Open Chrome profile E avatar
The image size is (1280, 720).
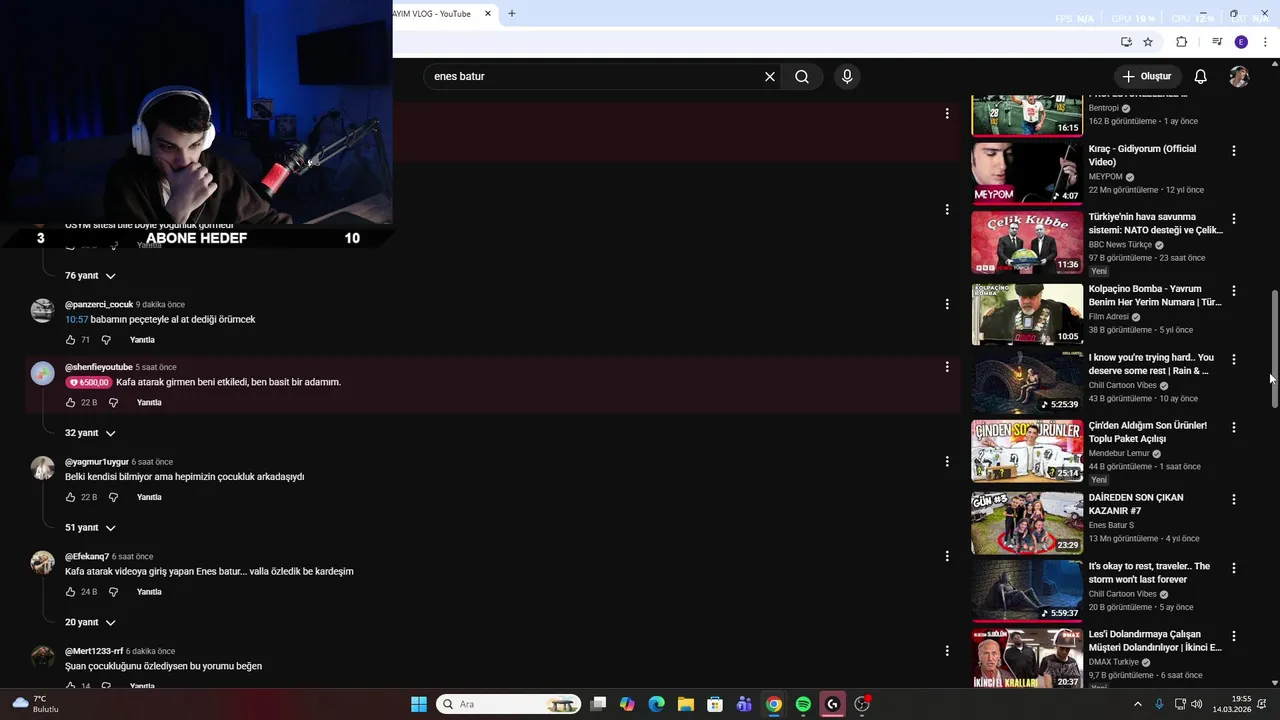[x=1241, y=42]
